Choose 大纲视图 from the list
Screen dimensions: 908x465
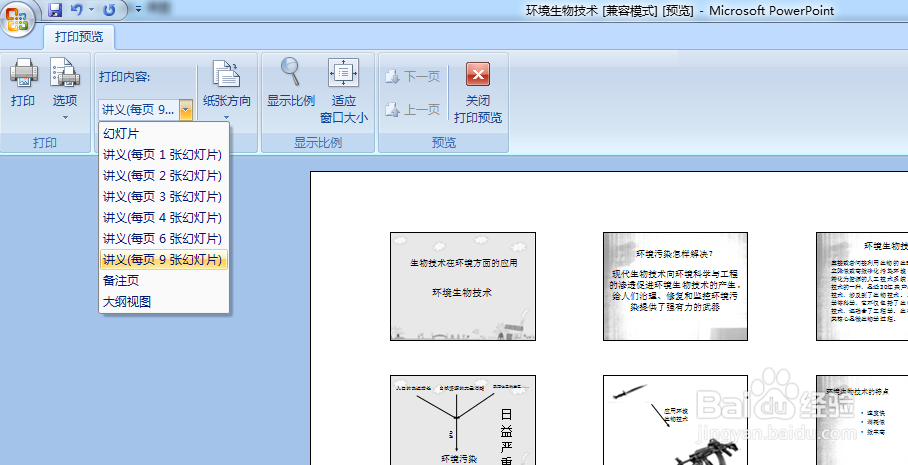[164, 301]
